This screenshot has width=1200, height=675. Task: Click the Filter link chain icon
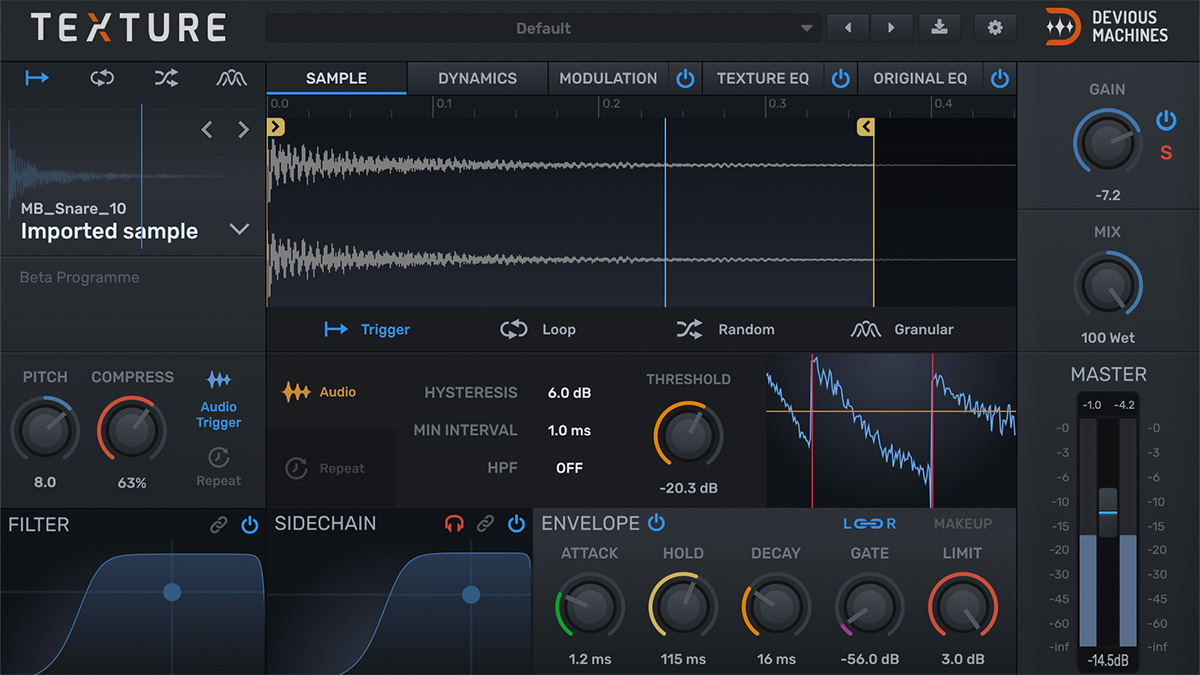coord(218,524)
